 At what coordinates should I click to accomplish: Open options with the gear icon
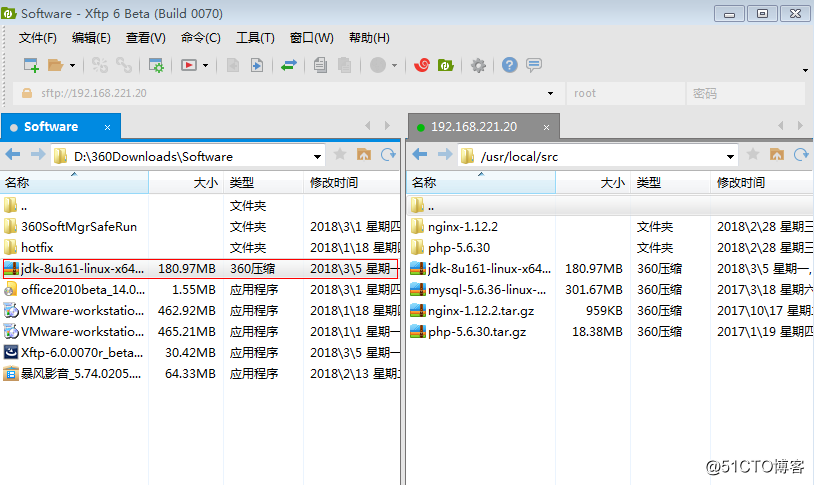[478, 65]
